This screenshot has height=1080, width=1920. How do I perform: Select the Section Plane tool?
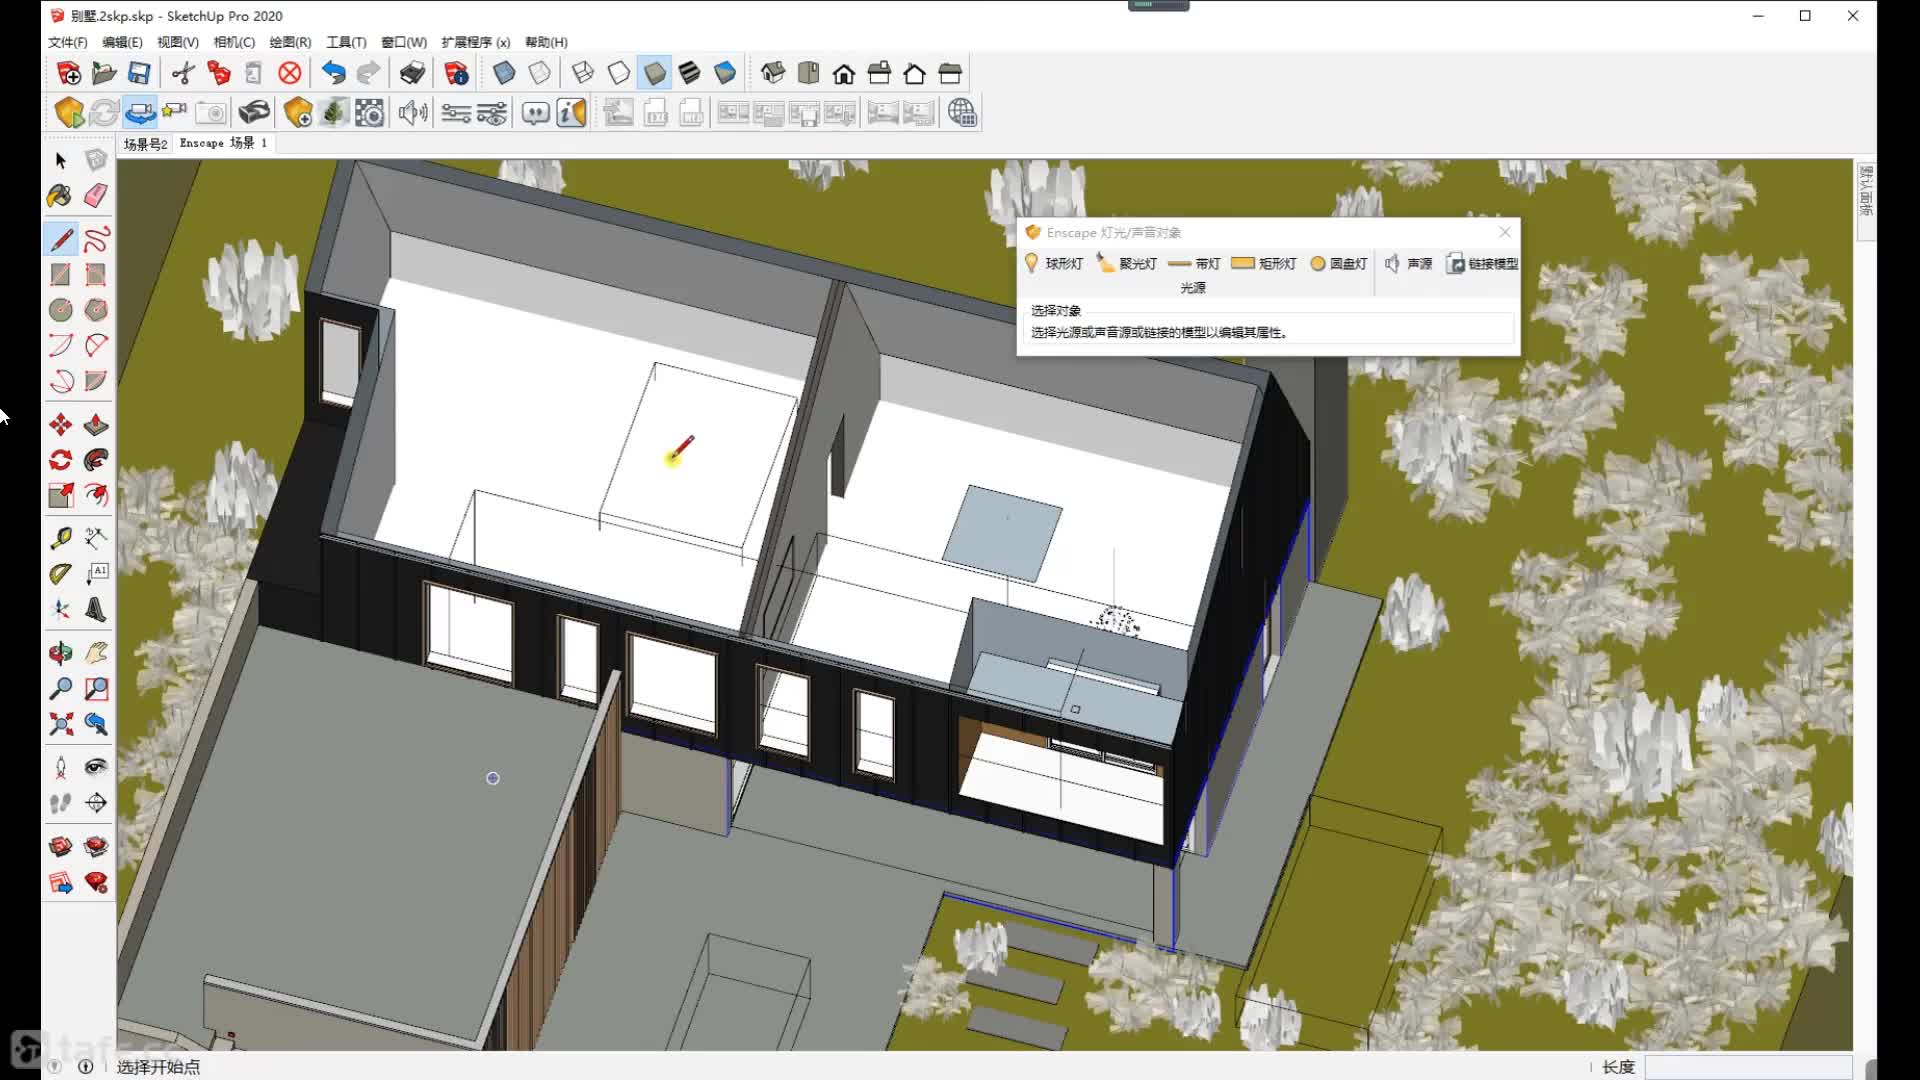click(x=96, y=802)
